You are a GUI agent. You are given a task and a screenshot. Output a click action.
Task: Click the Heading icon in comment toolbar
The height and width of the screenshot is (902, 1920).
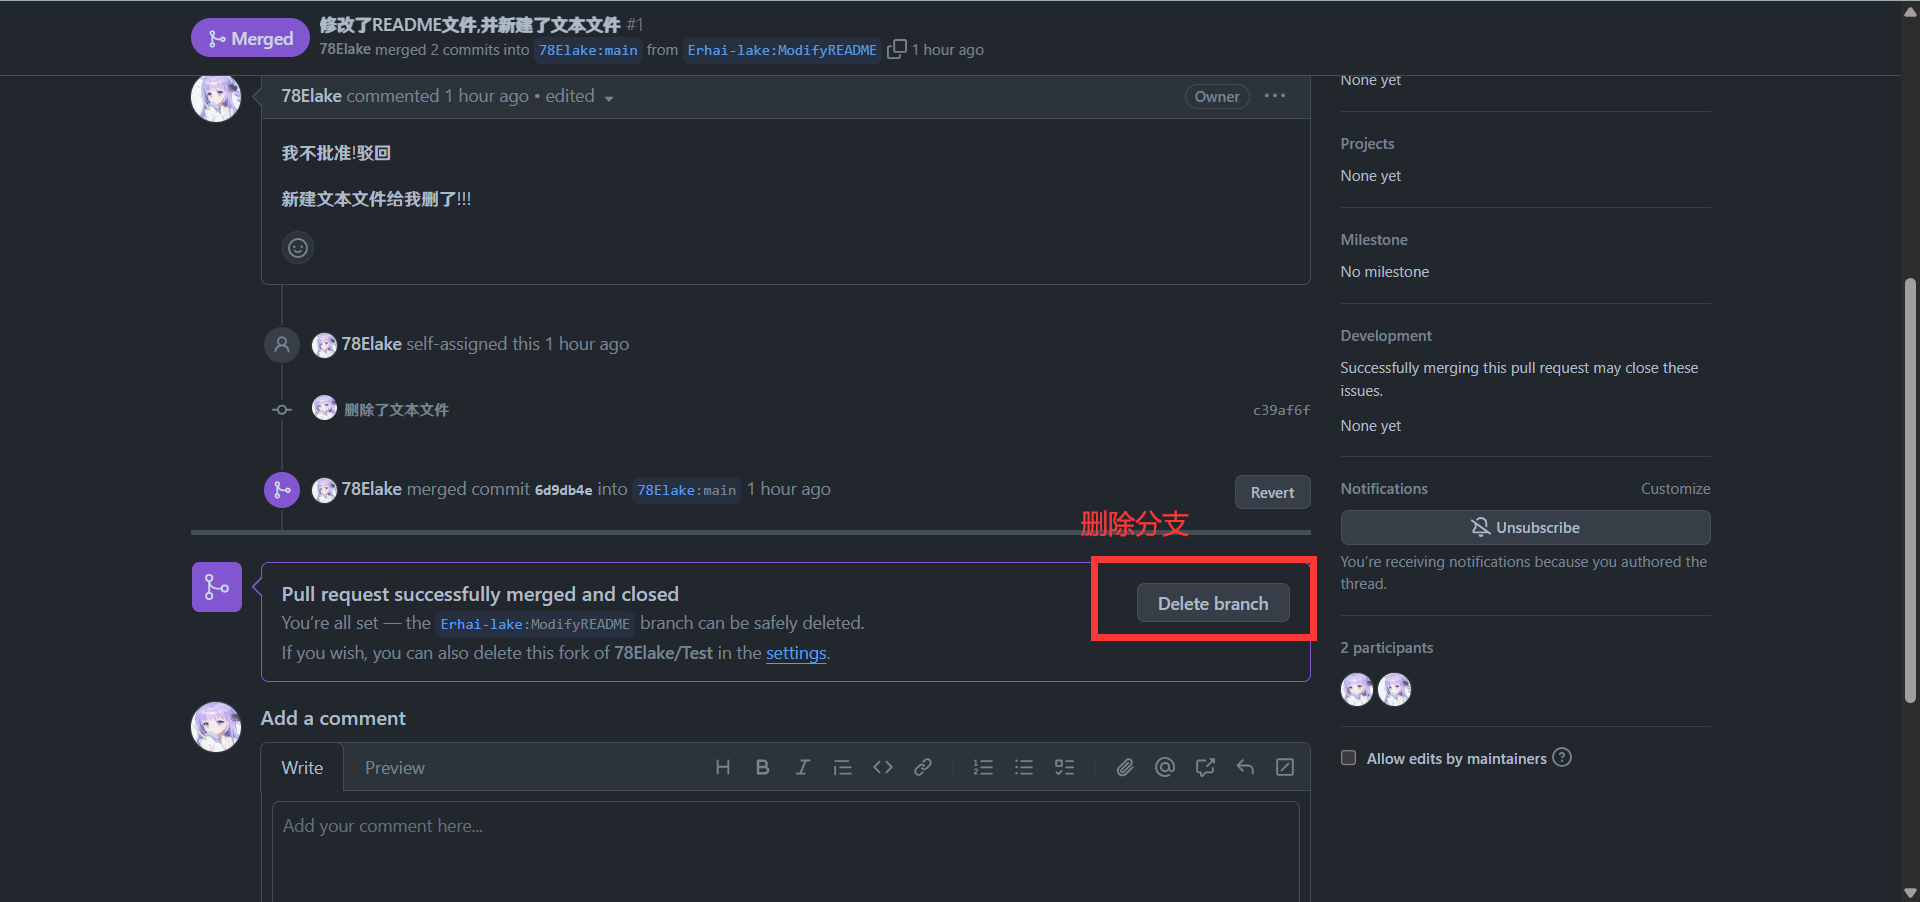pos(722,767)
